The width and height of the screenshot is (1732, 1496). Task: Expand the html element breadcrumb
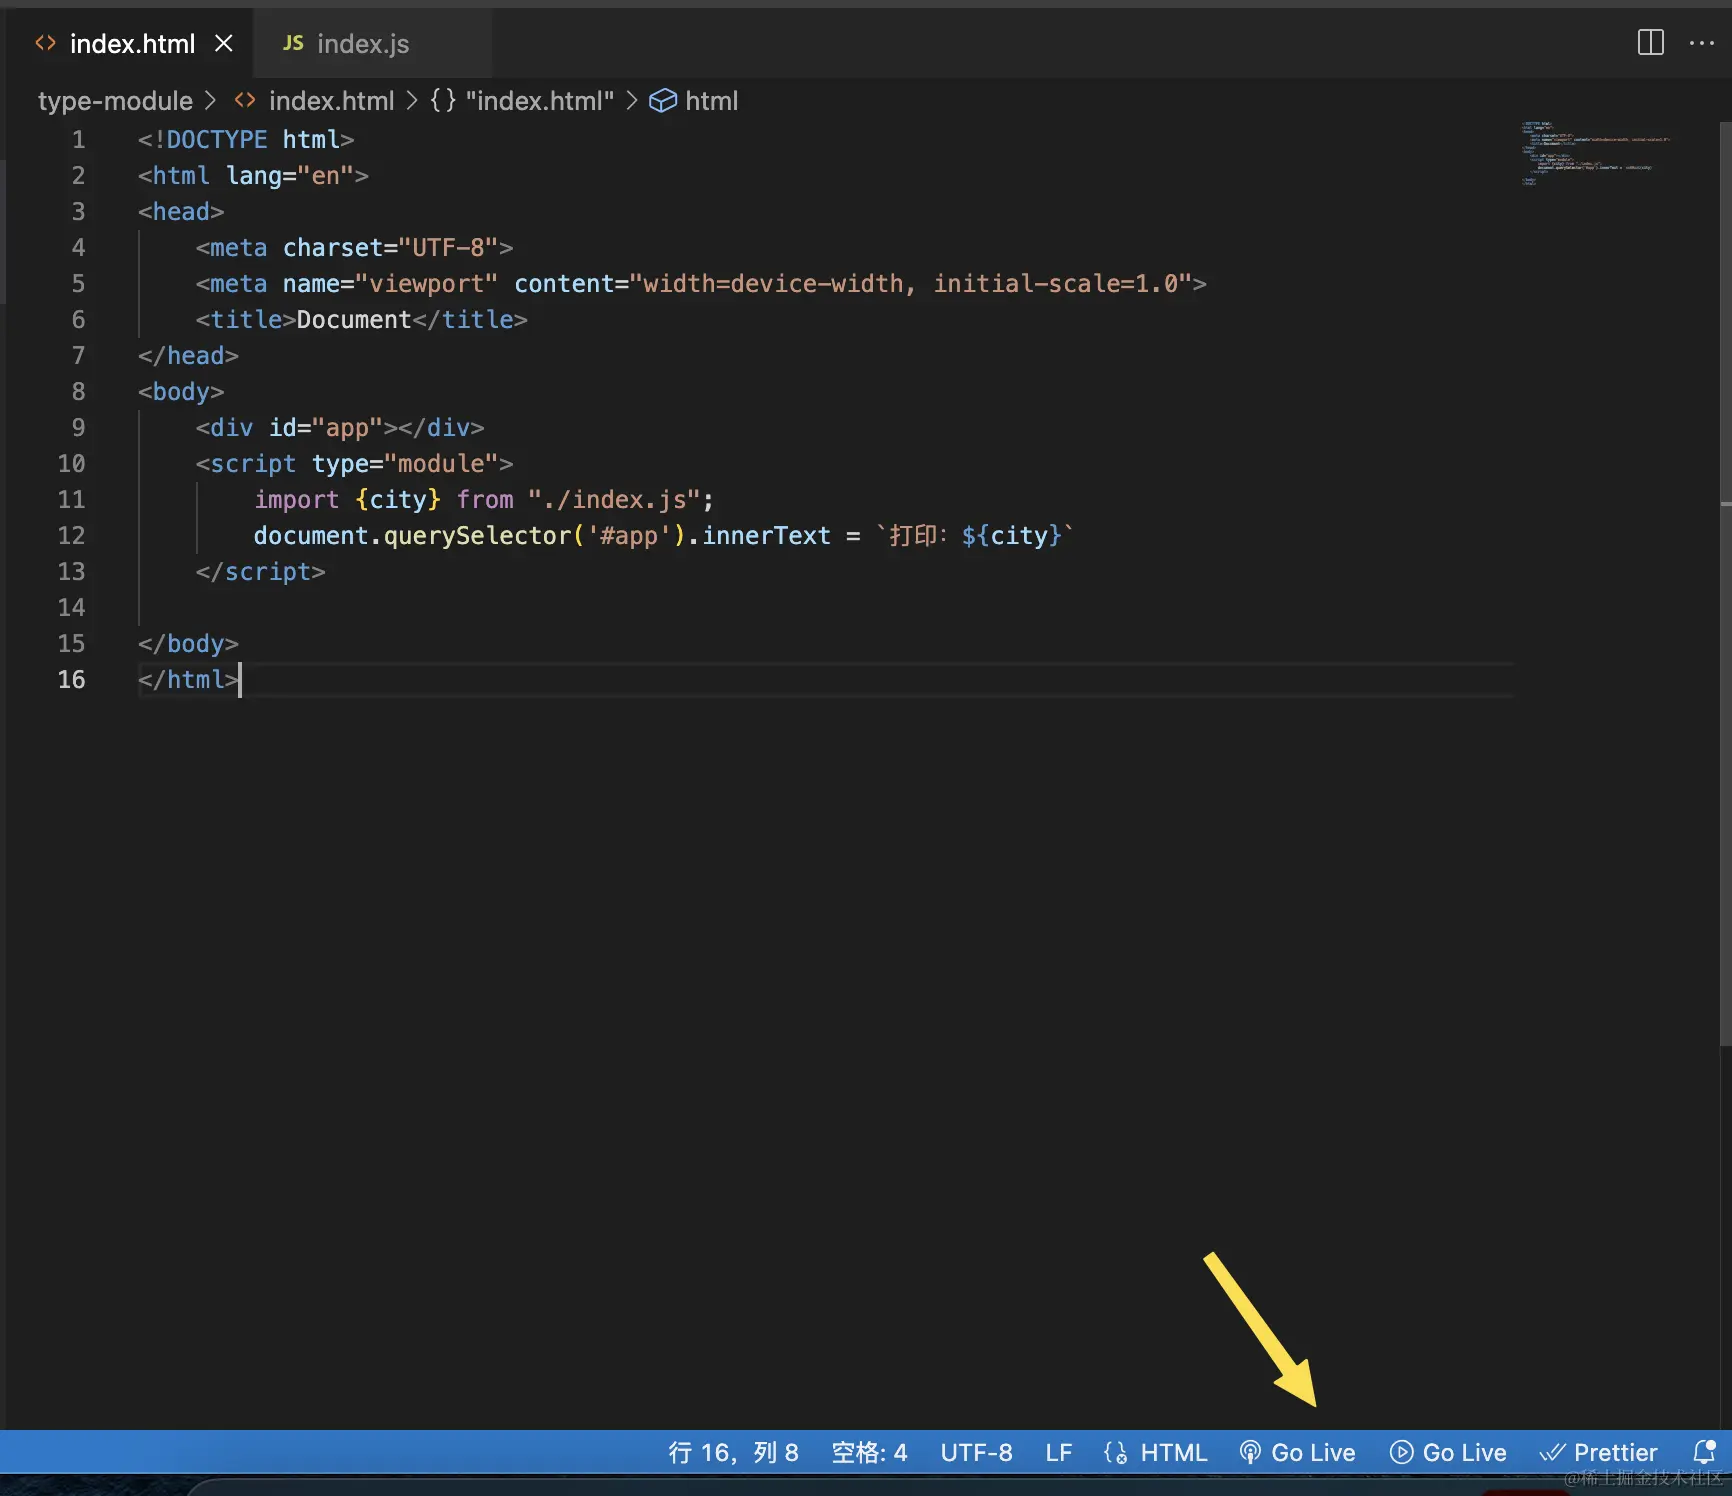(694, 101)
